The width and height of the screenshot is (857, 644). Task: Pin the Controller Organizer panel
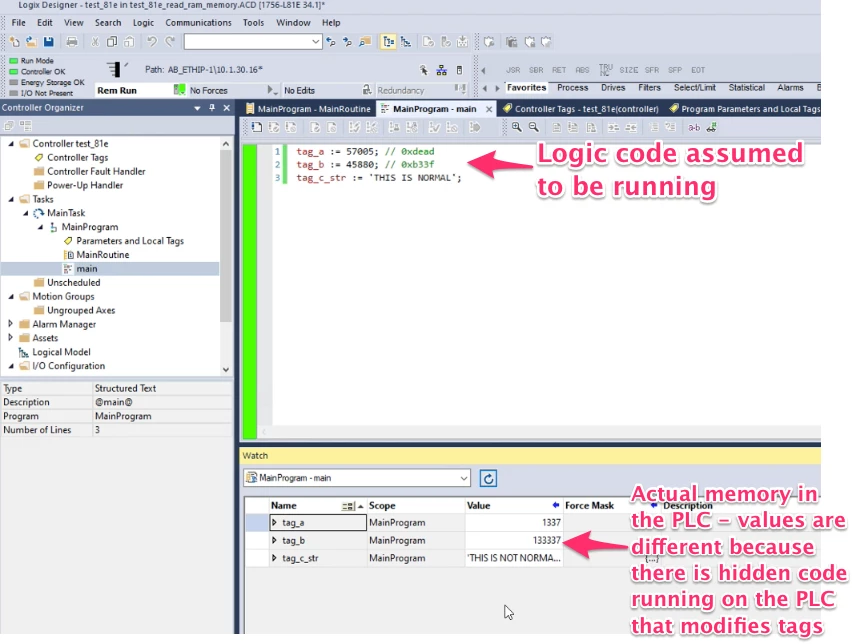click(x=212, y=108)
